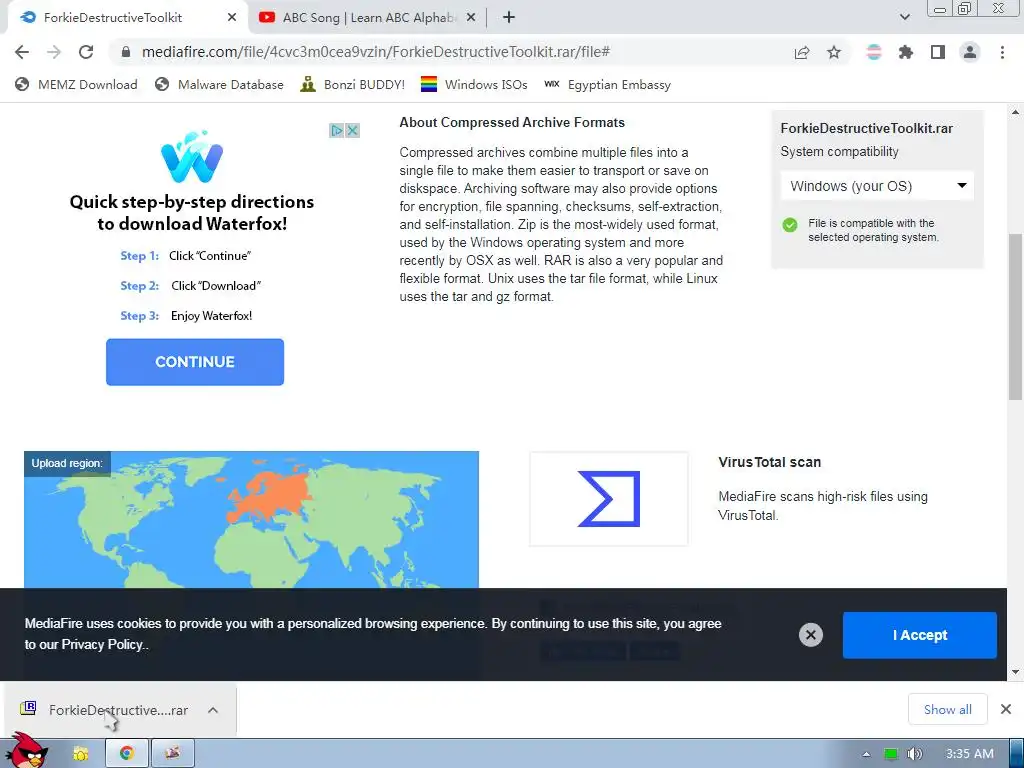Click the green compatibility checkmark icon
The width and height of the screenshot is (1024, 768).
790,225
